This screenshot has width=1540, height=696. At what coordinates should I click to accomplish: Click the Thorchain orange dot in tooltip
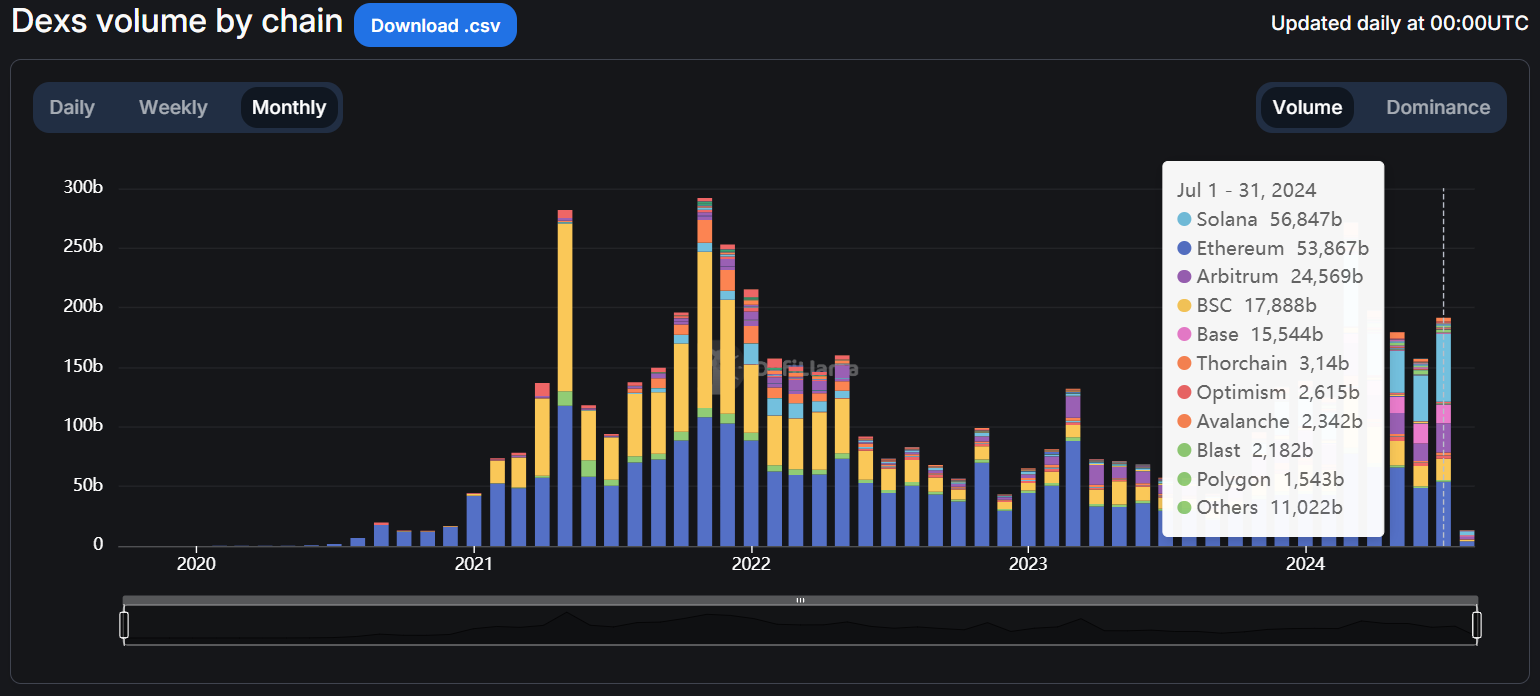click(x=1184, y=364)
